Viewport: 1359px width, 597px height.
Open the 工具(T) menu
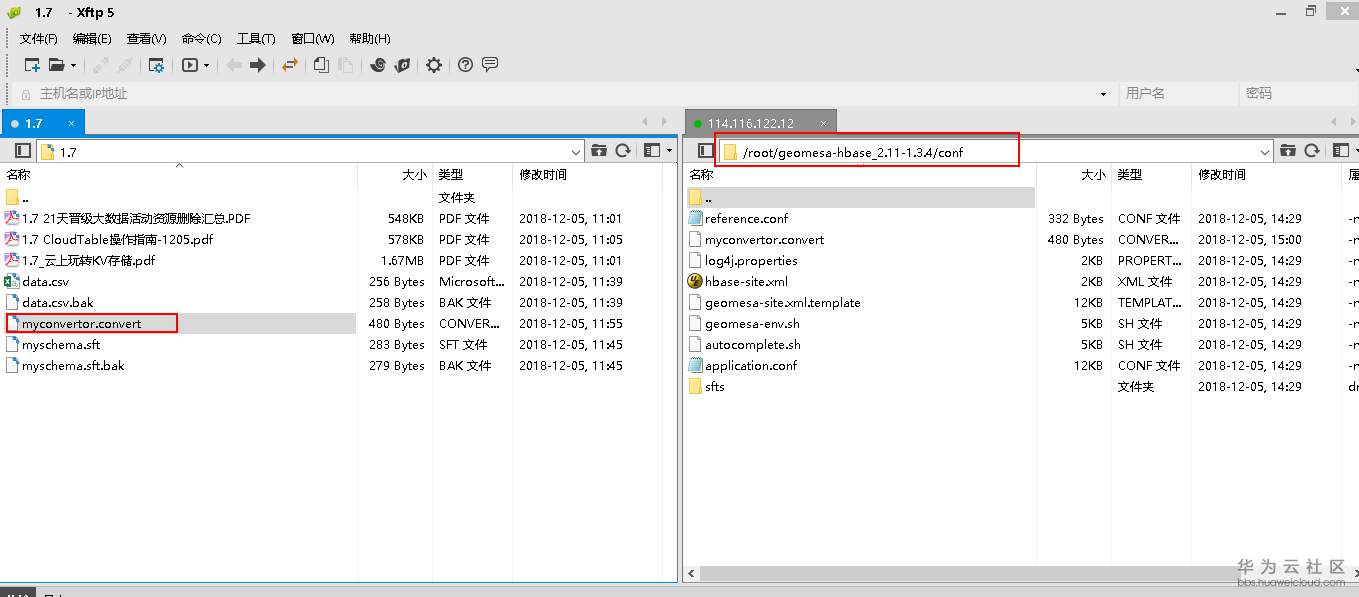point(255,39)
